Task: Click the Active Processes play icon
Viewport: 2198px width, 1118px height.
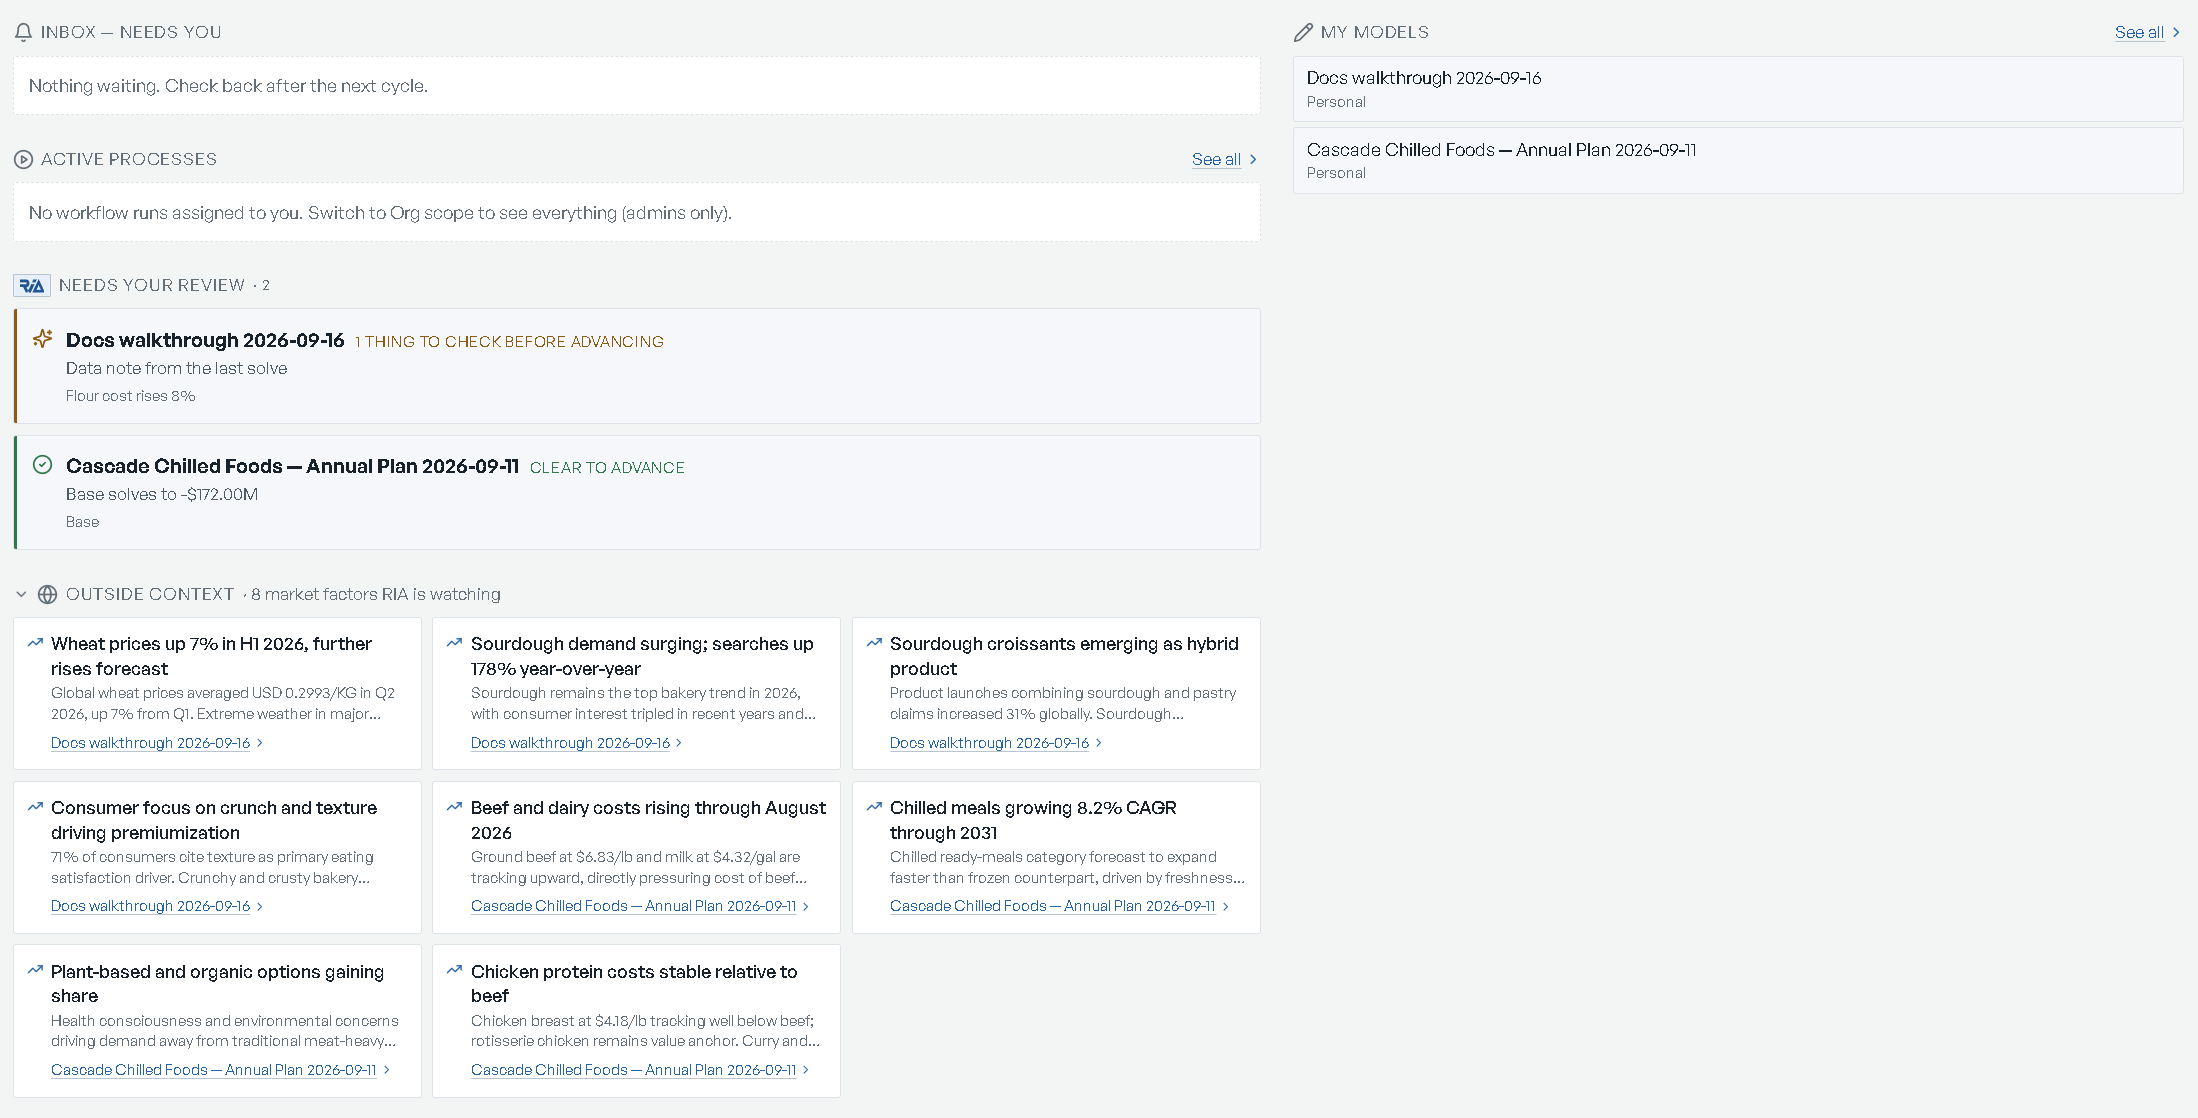Action: [x=23, y=159]
